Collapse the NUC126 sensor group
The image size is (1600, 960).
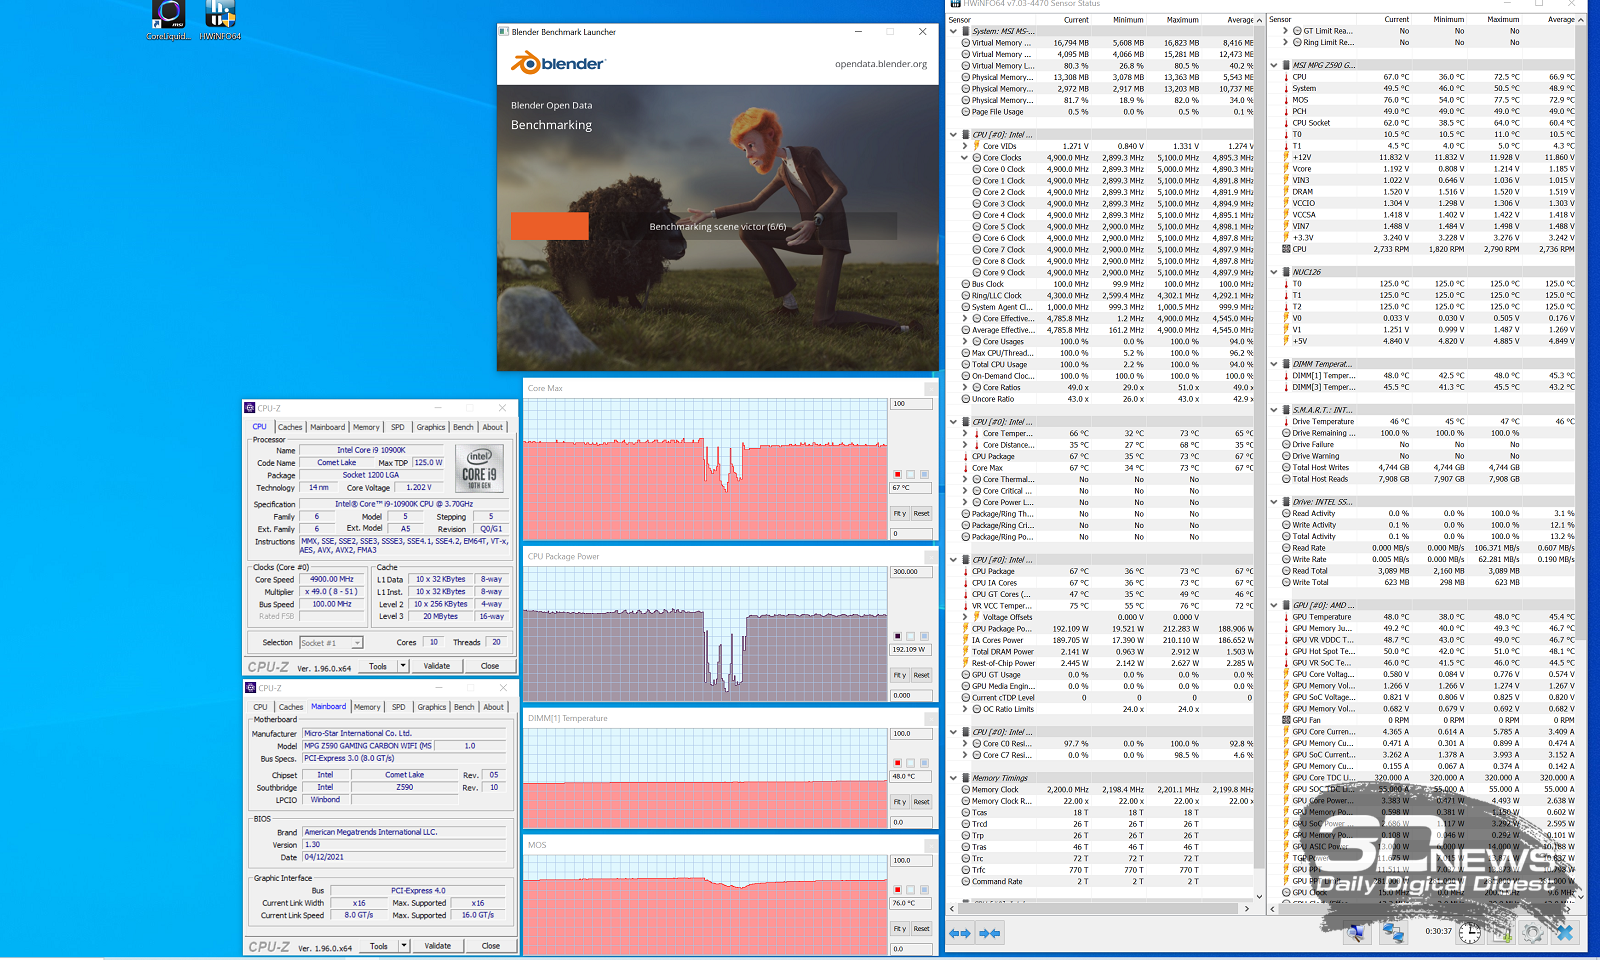coord(1274,272)
